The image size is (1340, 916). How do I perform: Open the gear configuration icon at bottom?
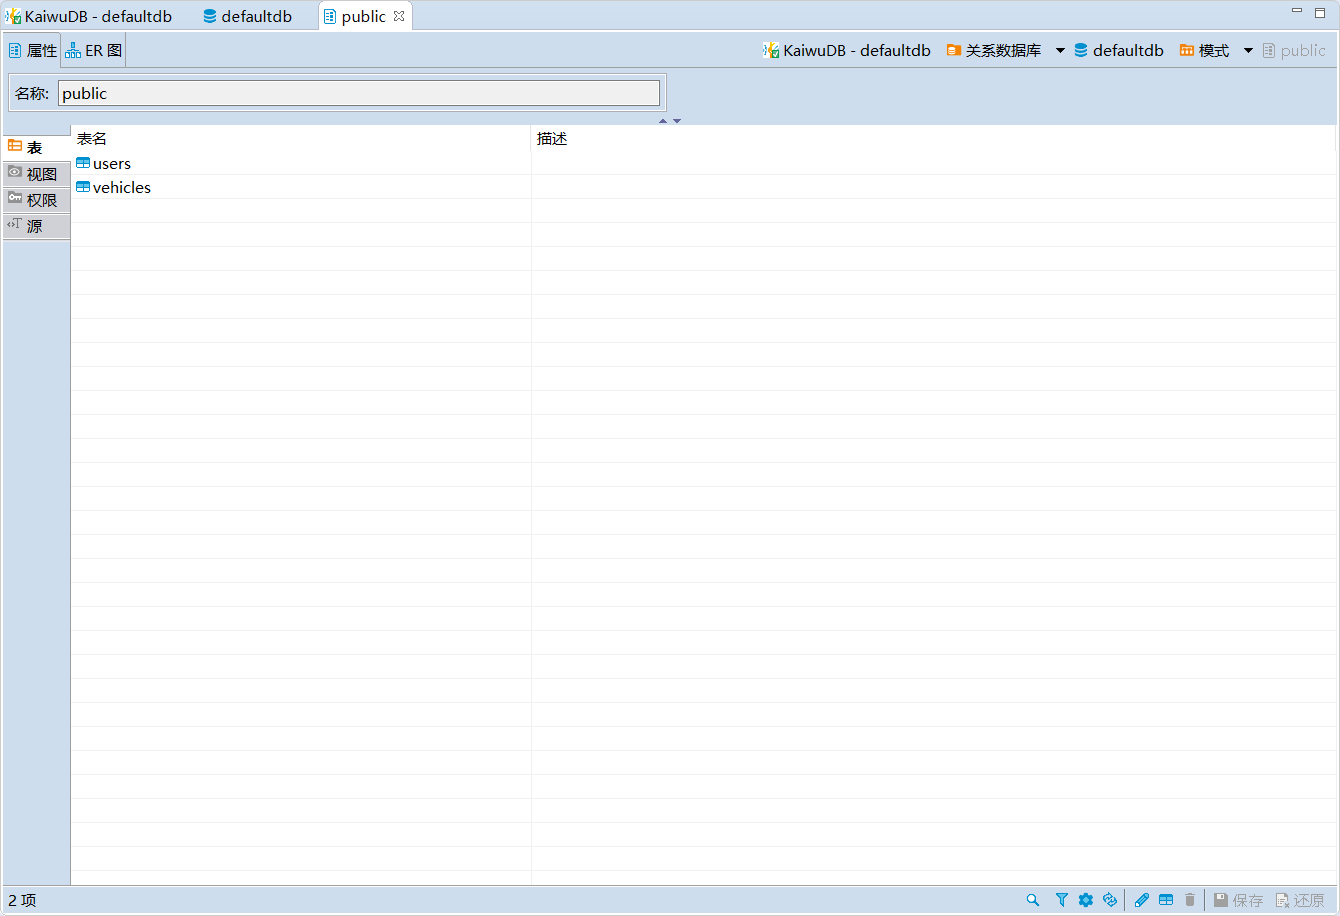[x=1086, y=900]
